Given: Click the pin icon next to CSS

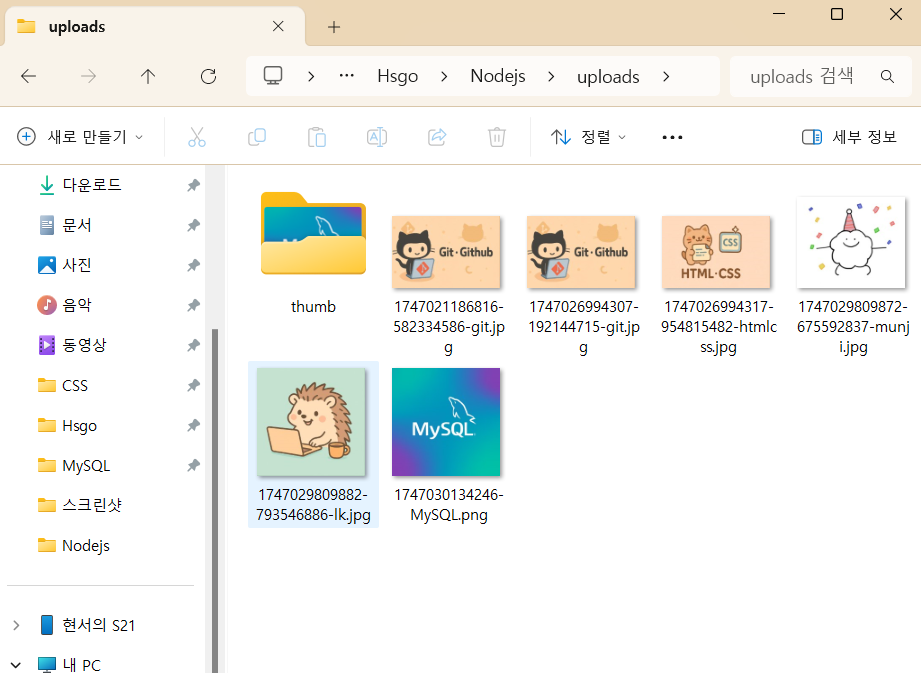Looking at the screenshot, I should pos(193,385).
